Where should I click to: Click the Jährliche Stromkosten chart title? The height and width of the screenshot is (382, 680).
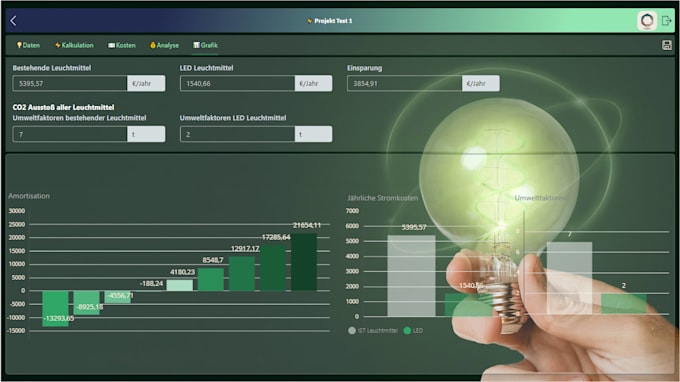click(x=382, y=198)
